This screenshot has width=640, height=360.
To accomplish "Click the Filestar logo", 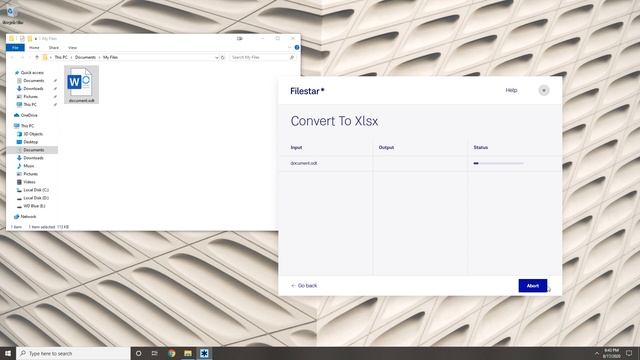I will point(307,91).
